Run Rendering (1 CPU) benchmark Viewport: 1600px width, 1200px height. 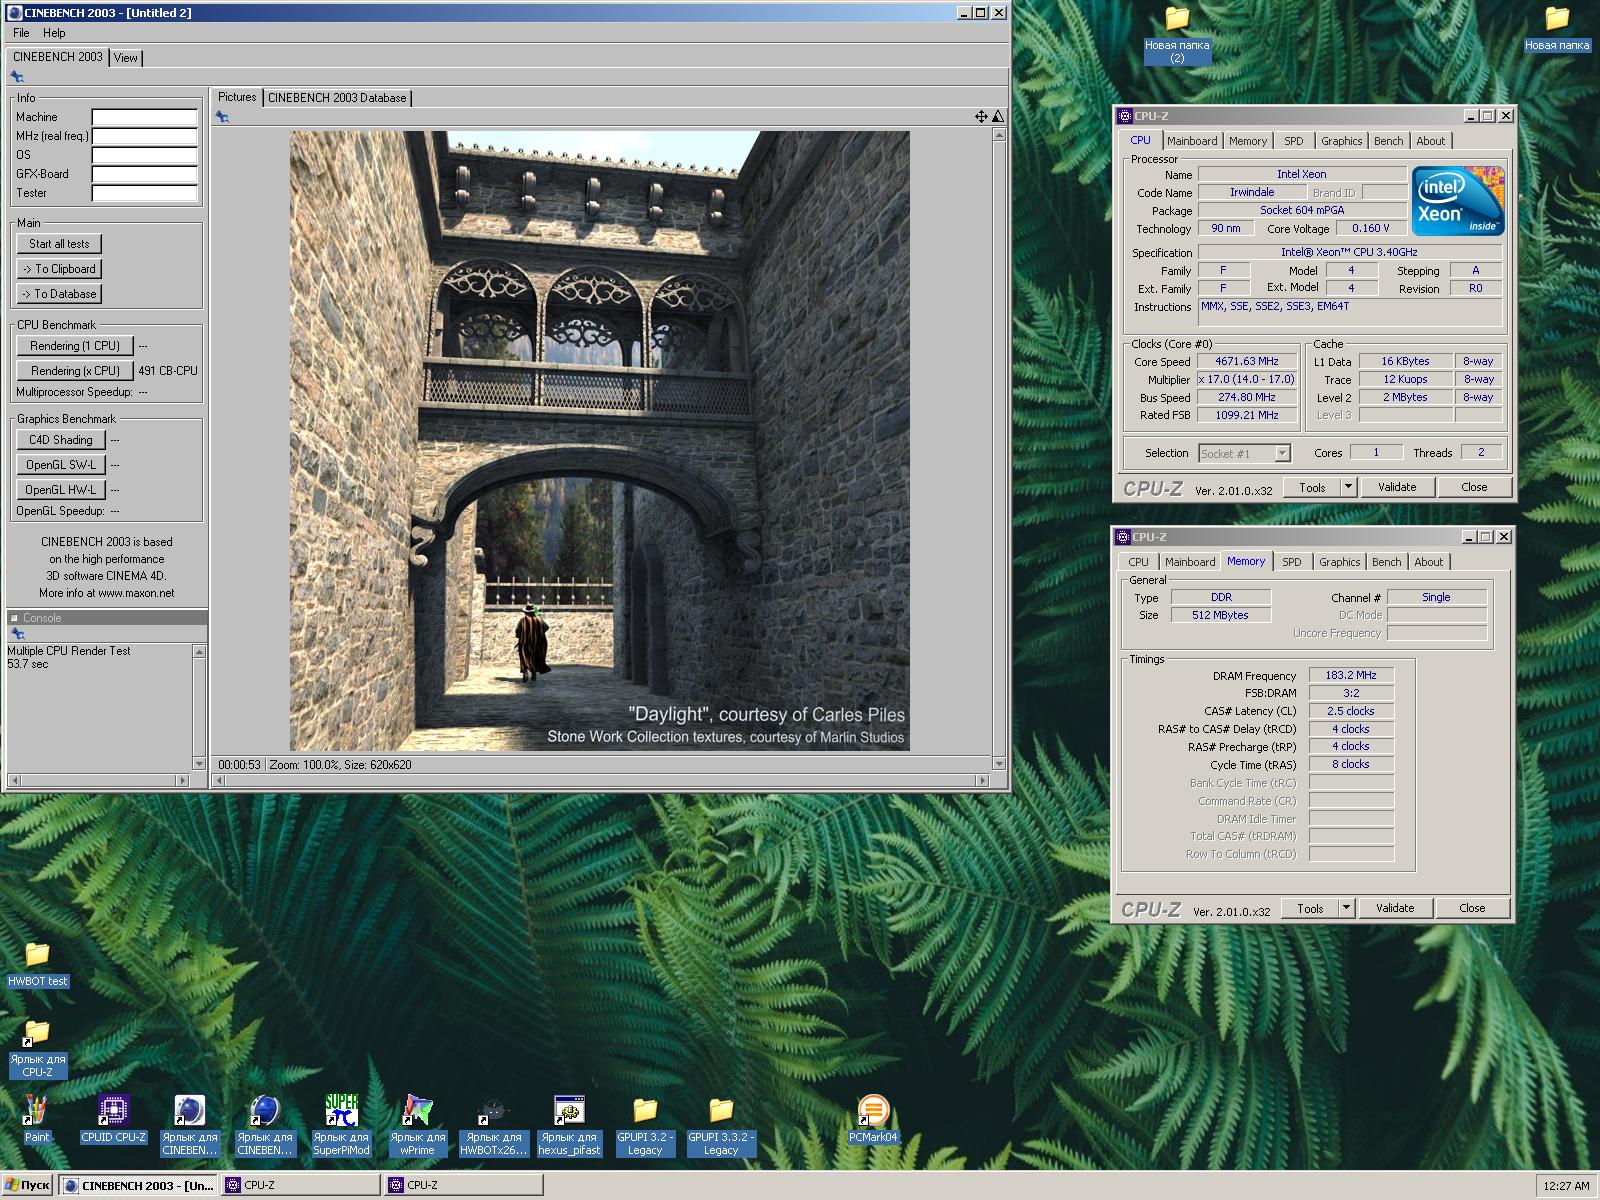click(x=75, y=346)
